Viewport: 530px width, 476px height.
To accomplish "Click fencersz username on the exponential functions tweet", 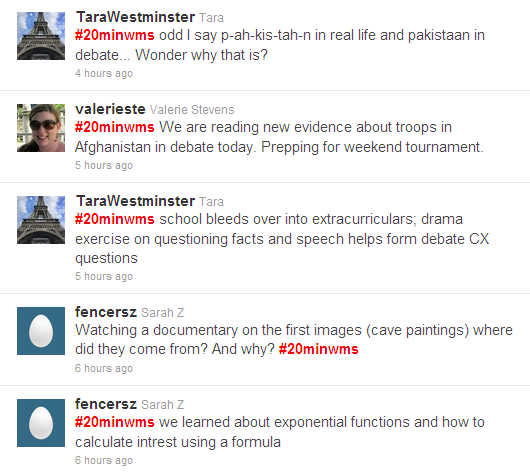I will click(106, 404).
